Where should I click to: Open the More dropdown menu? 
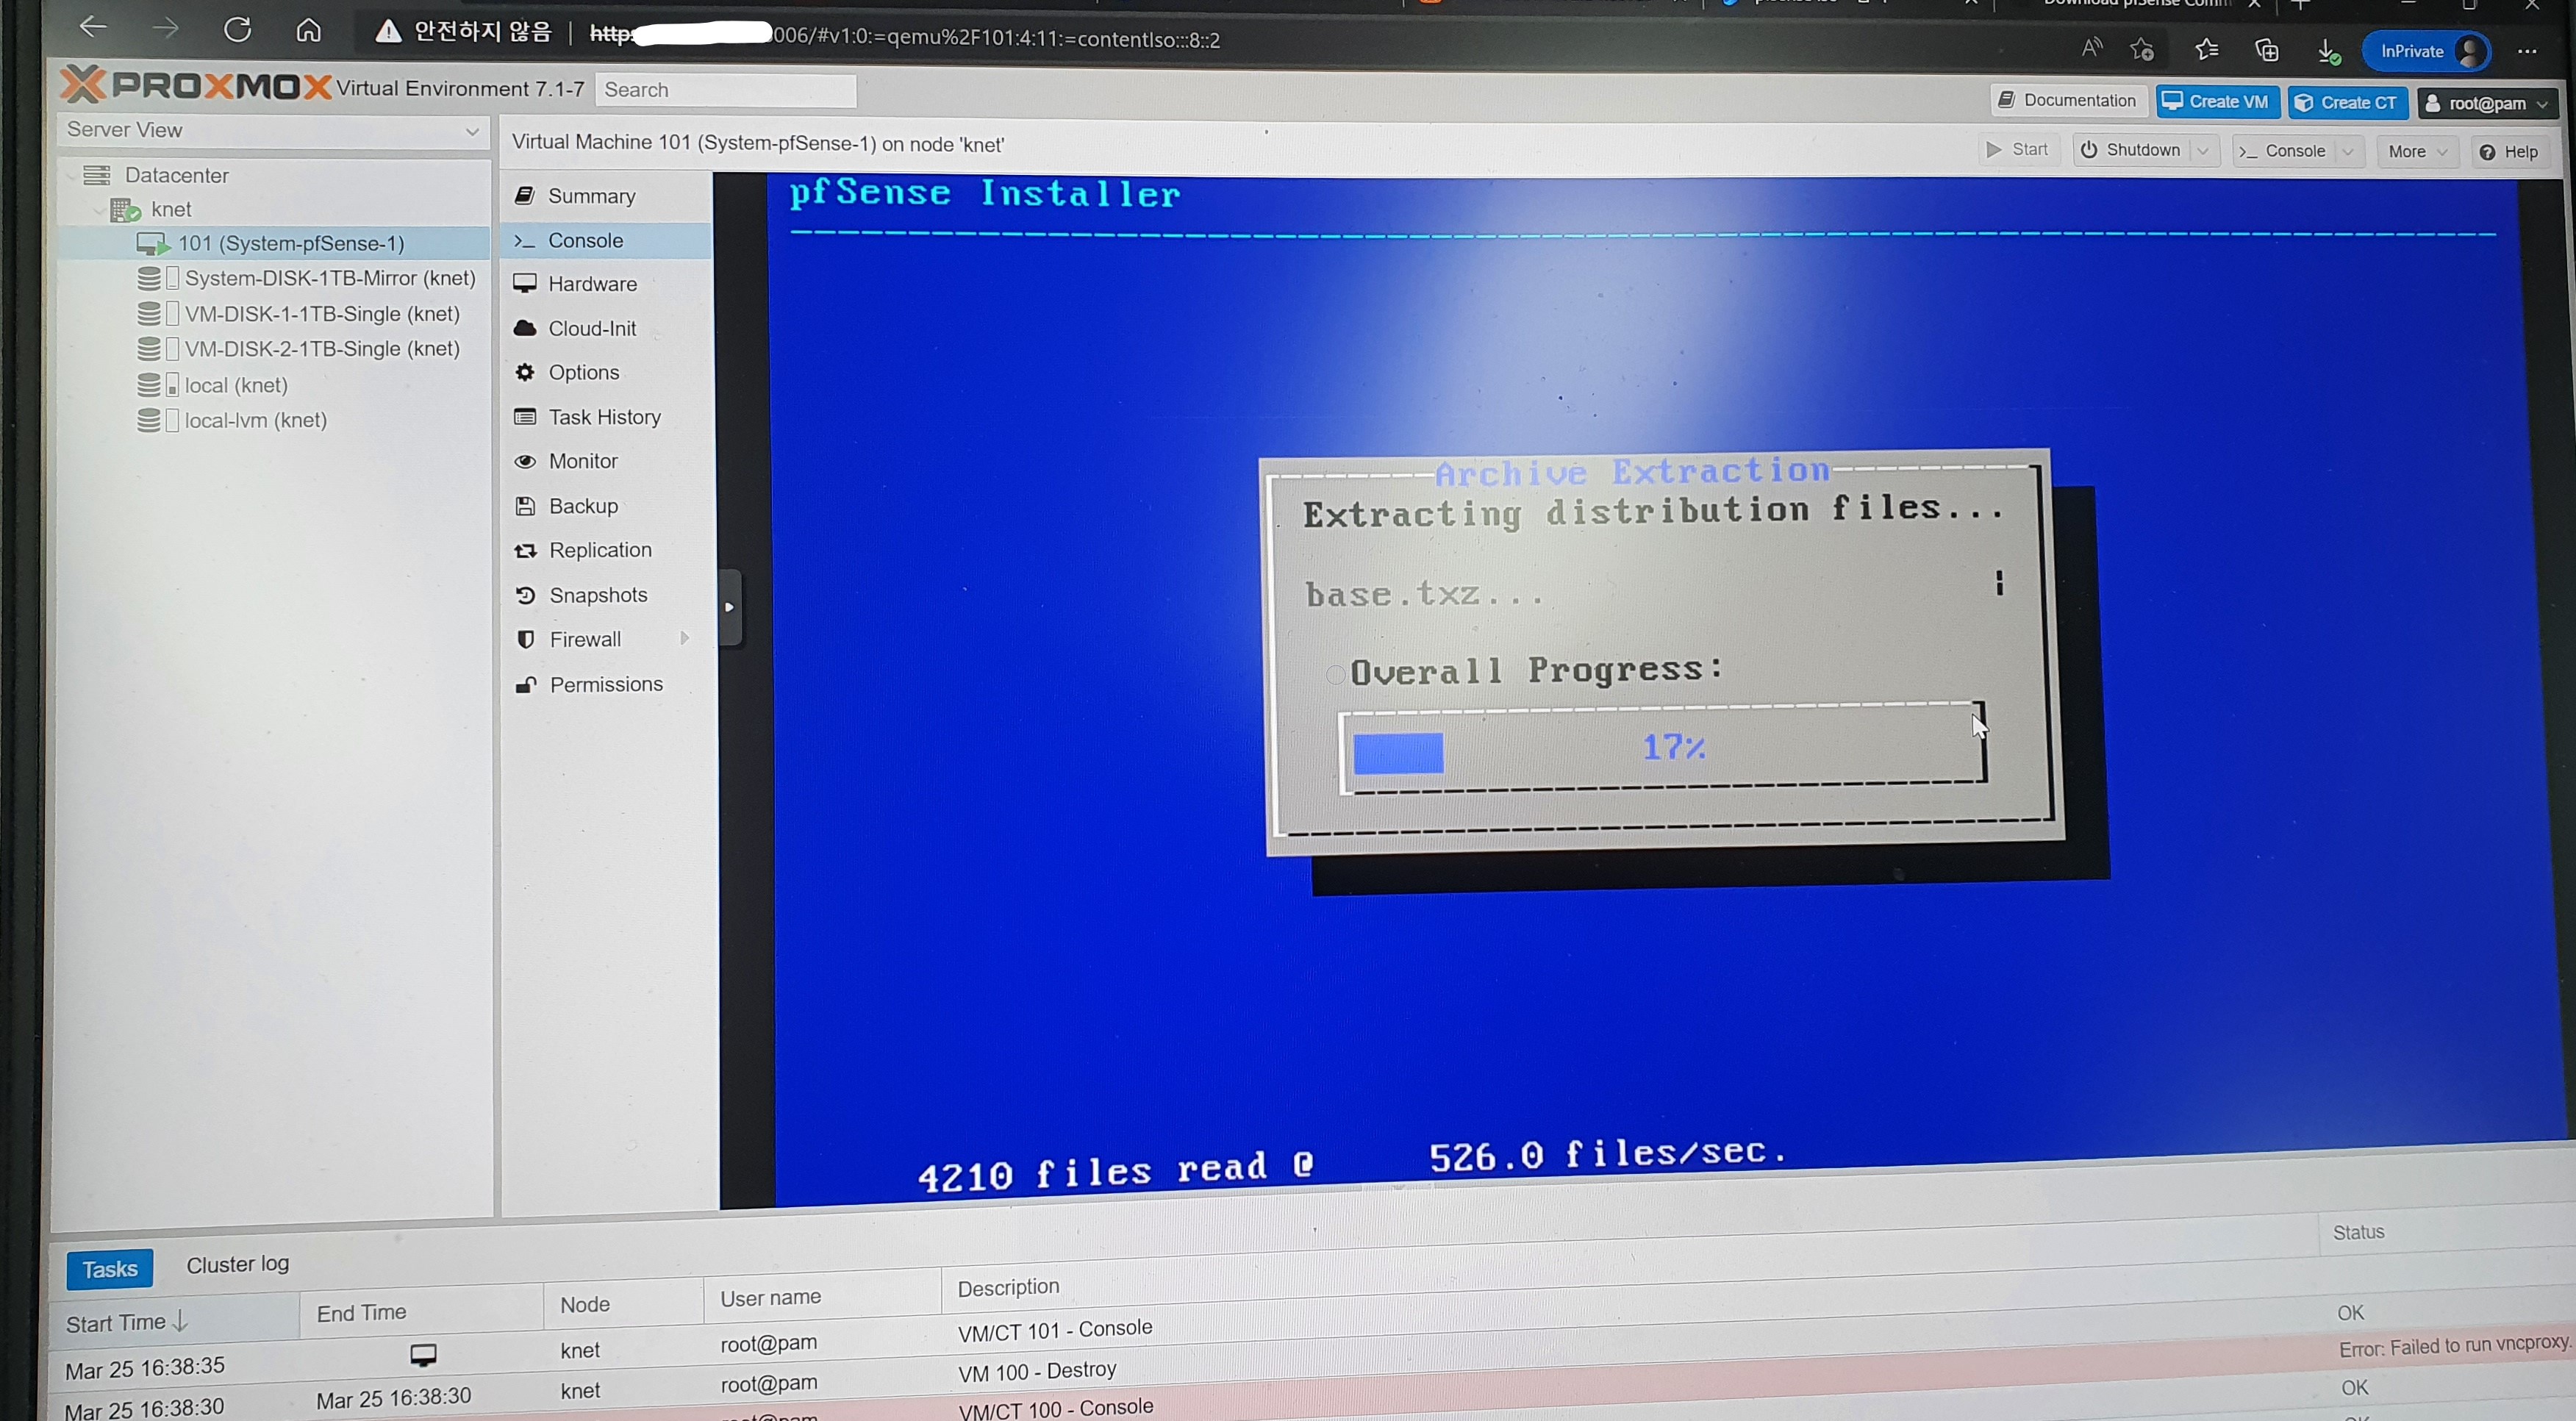coord(2417,152)
